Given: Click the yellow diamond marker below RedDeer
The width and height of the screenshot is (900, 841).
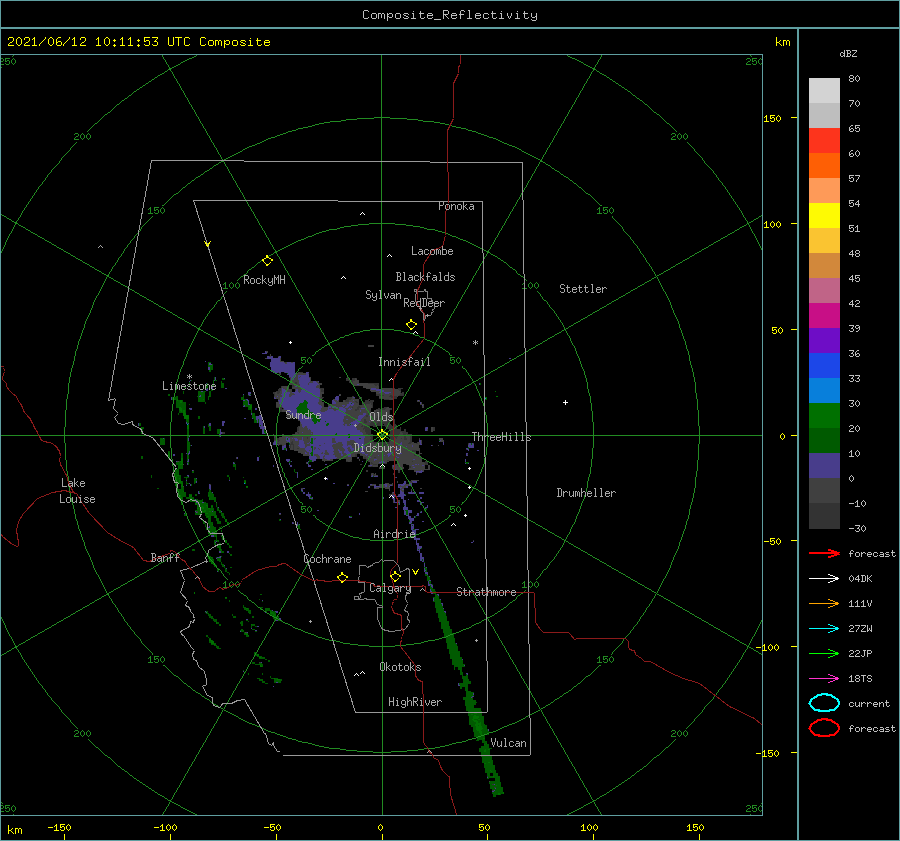Looking at the screenshot, I should pyautogui.click(x=411, y=325).
